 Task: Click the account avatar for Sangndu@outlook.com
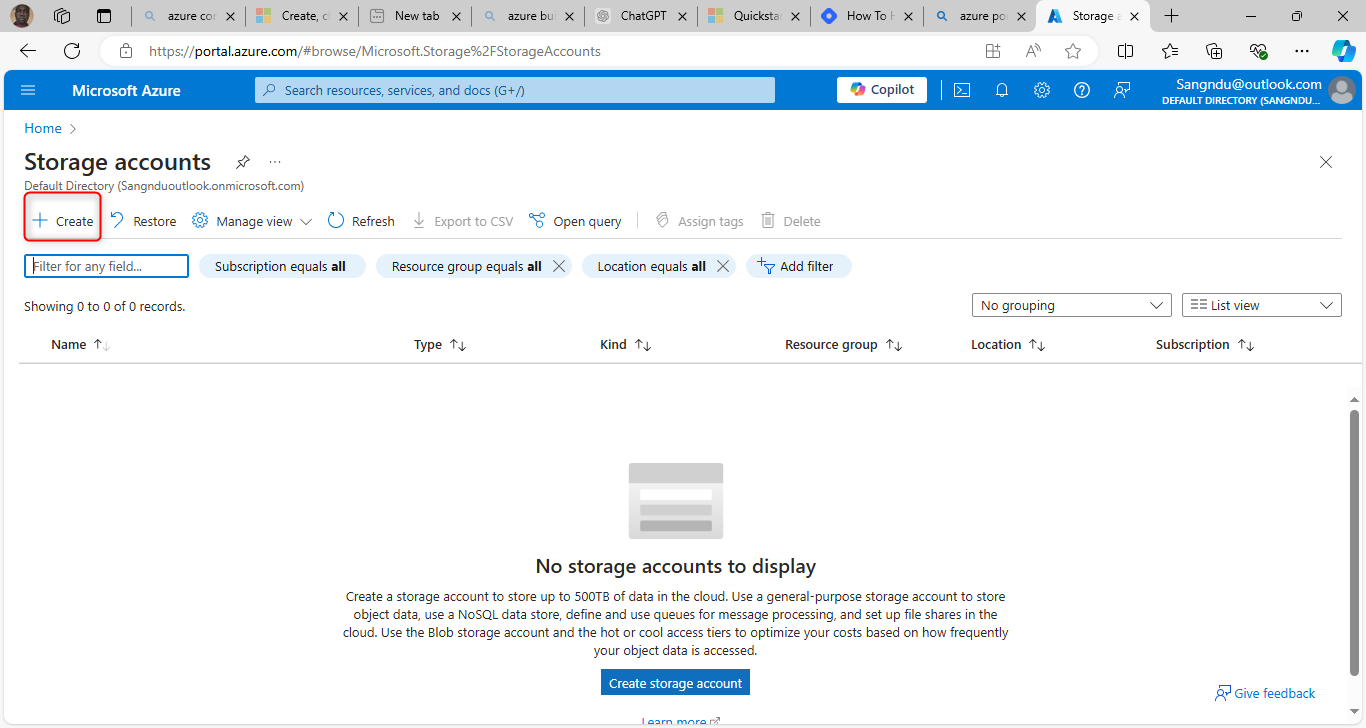click(x=1342, y=90)
